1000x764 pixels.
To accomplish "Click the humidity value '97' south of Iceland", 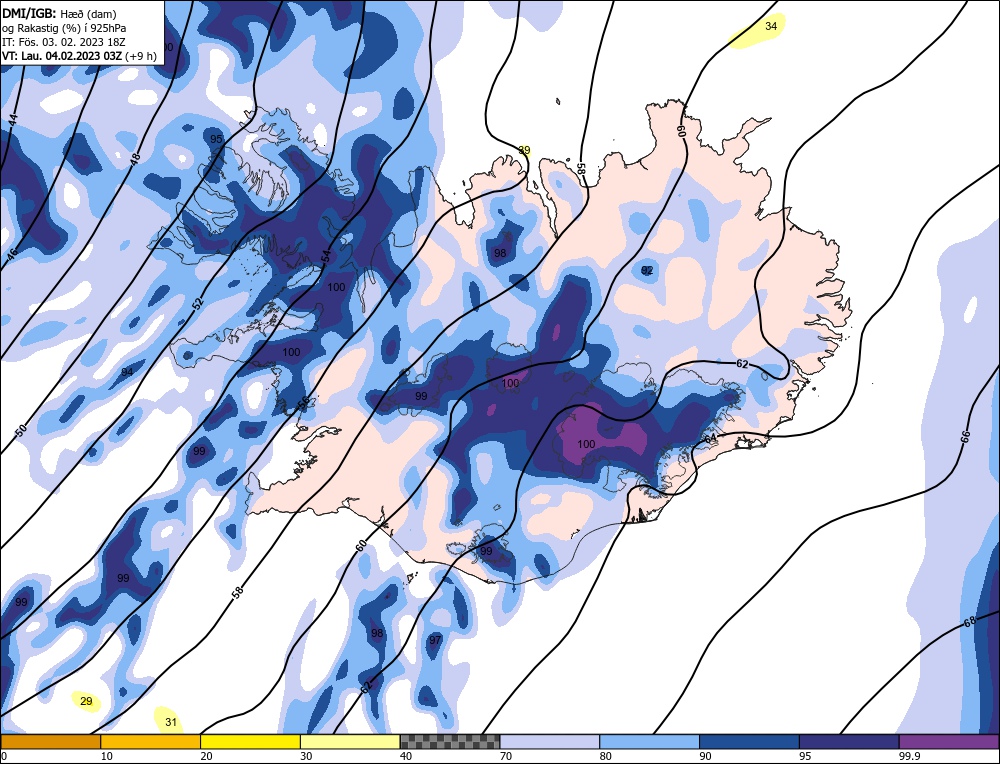I will coord(435,640).
